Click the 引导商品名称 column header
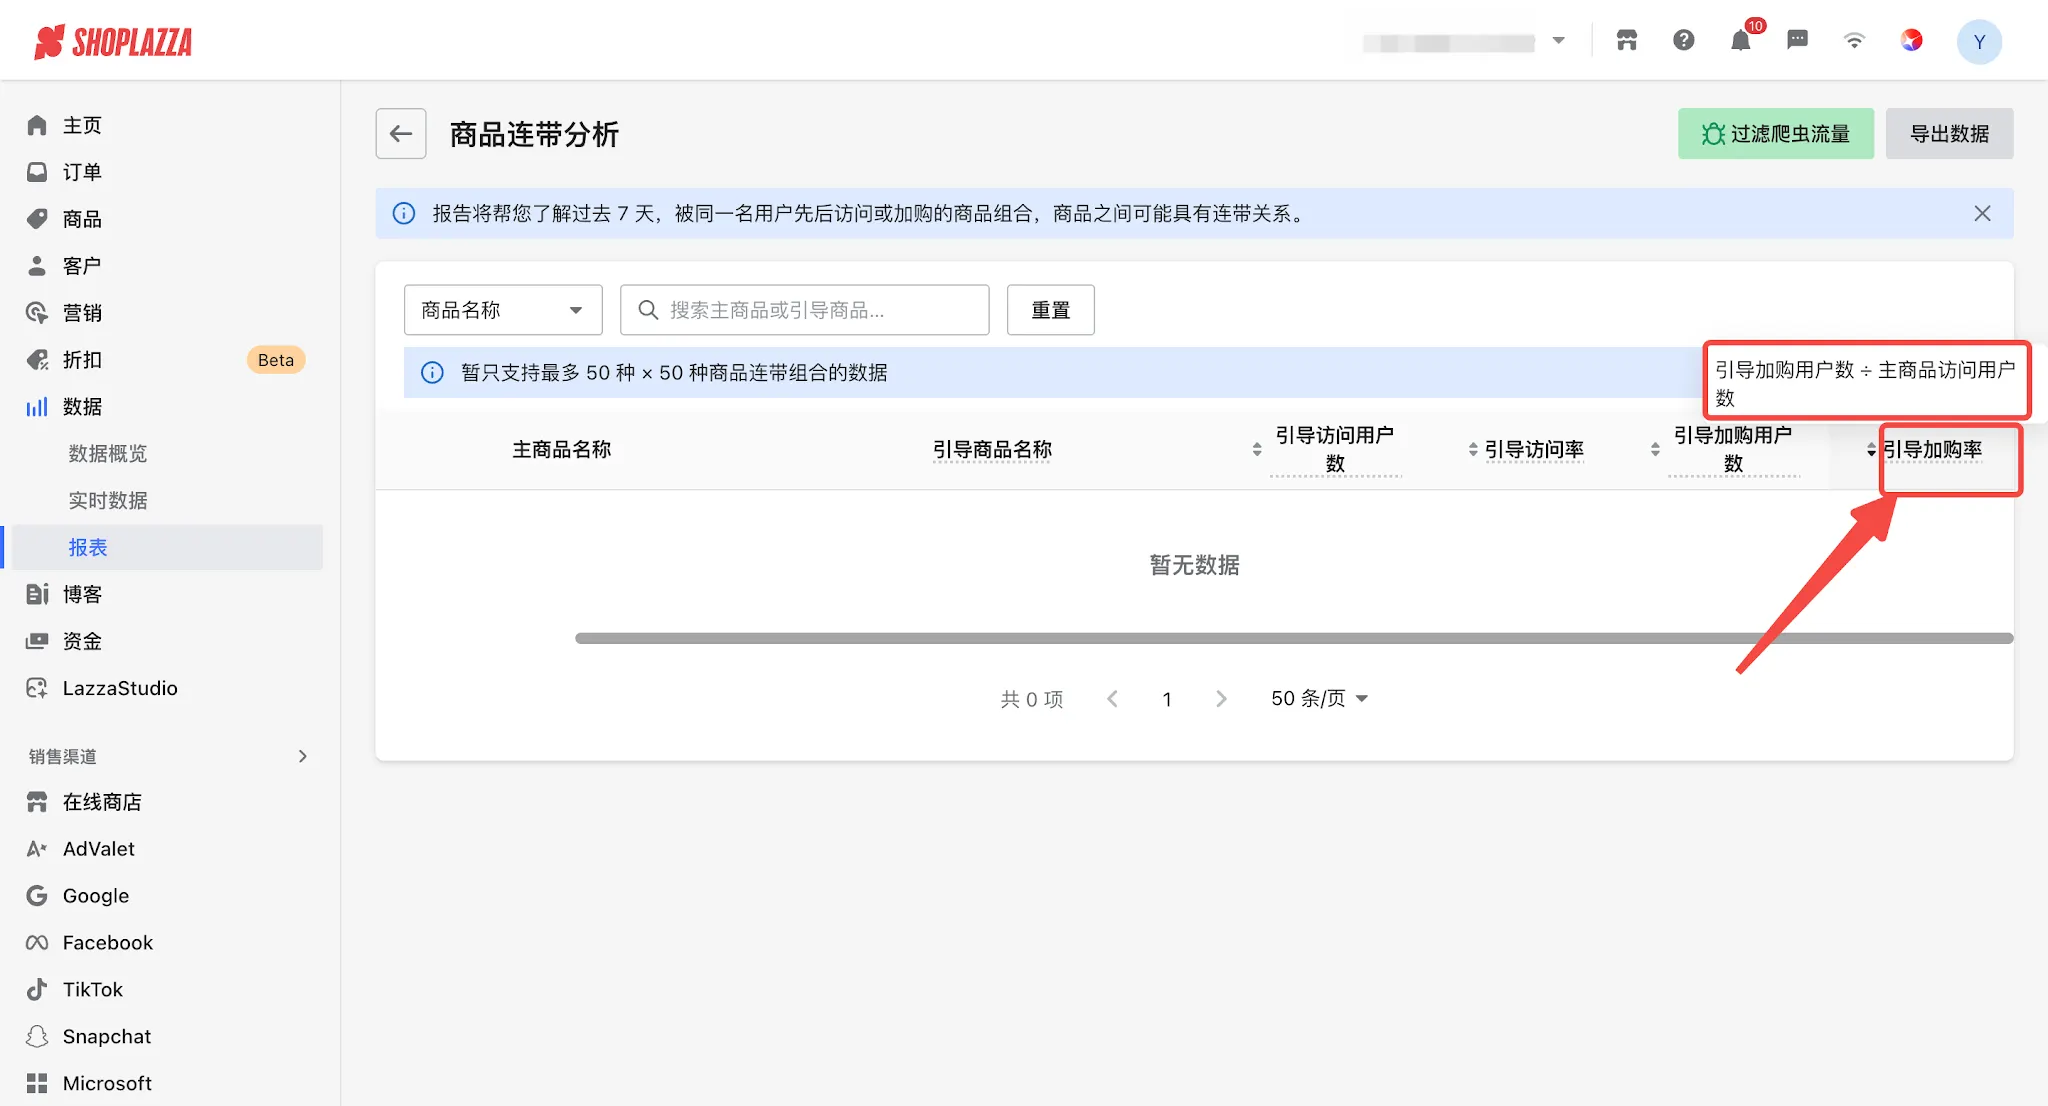 (992, 450)
